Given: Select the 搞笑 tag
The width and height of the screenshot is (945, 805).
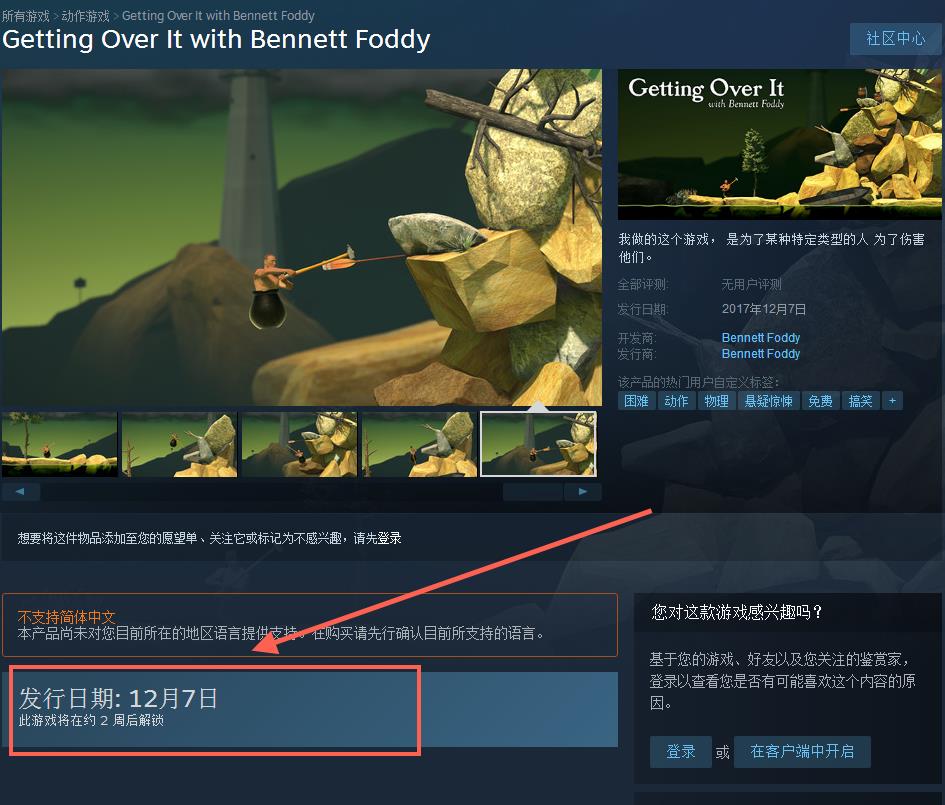Looking at the screenshot, I should click(861, 401).
